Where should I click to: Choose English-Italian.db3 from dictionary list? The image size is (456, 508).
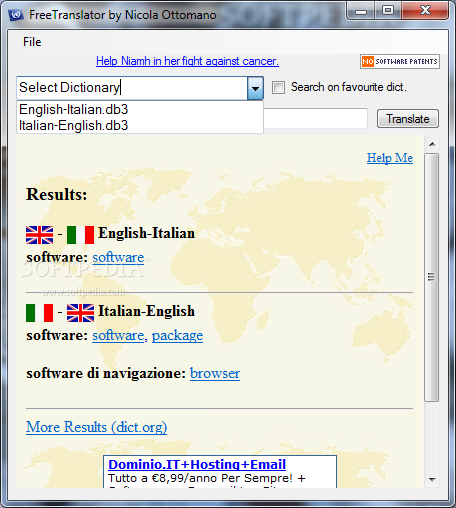[x=140, y=109]
